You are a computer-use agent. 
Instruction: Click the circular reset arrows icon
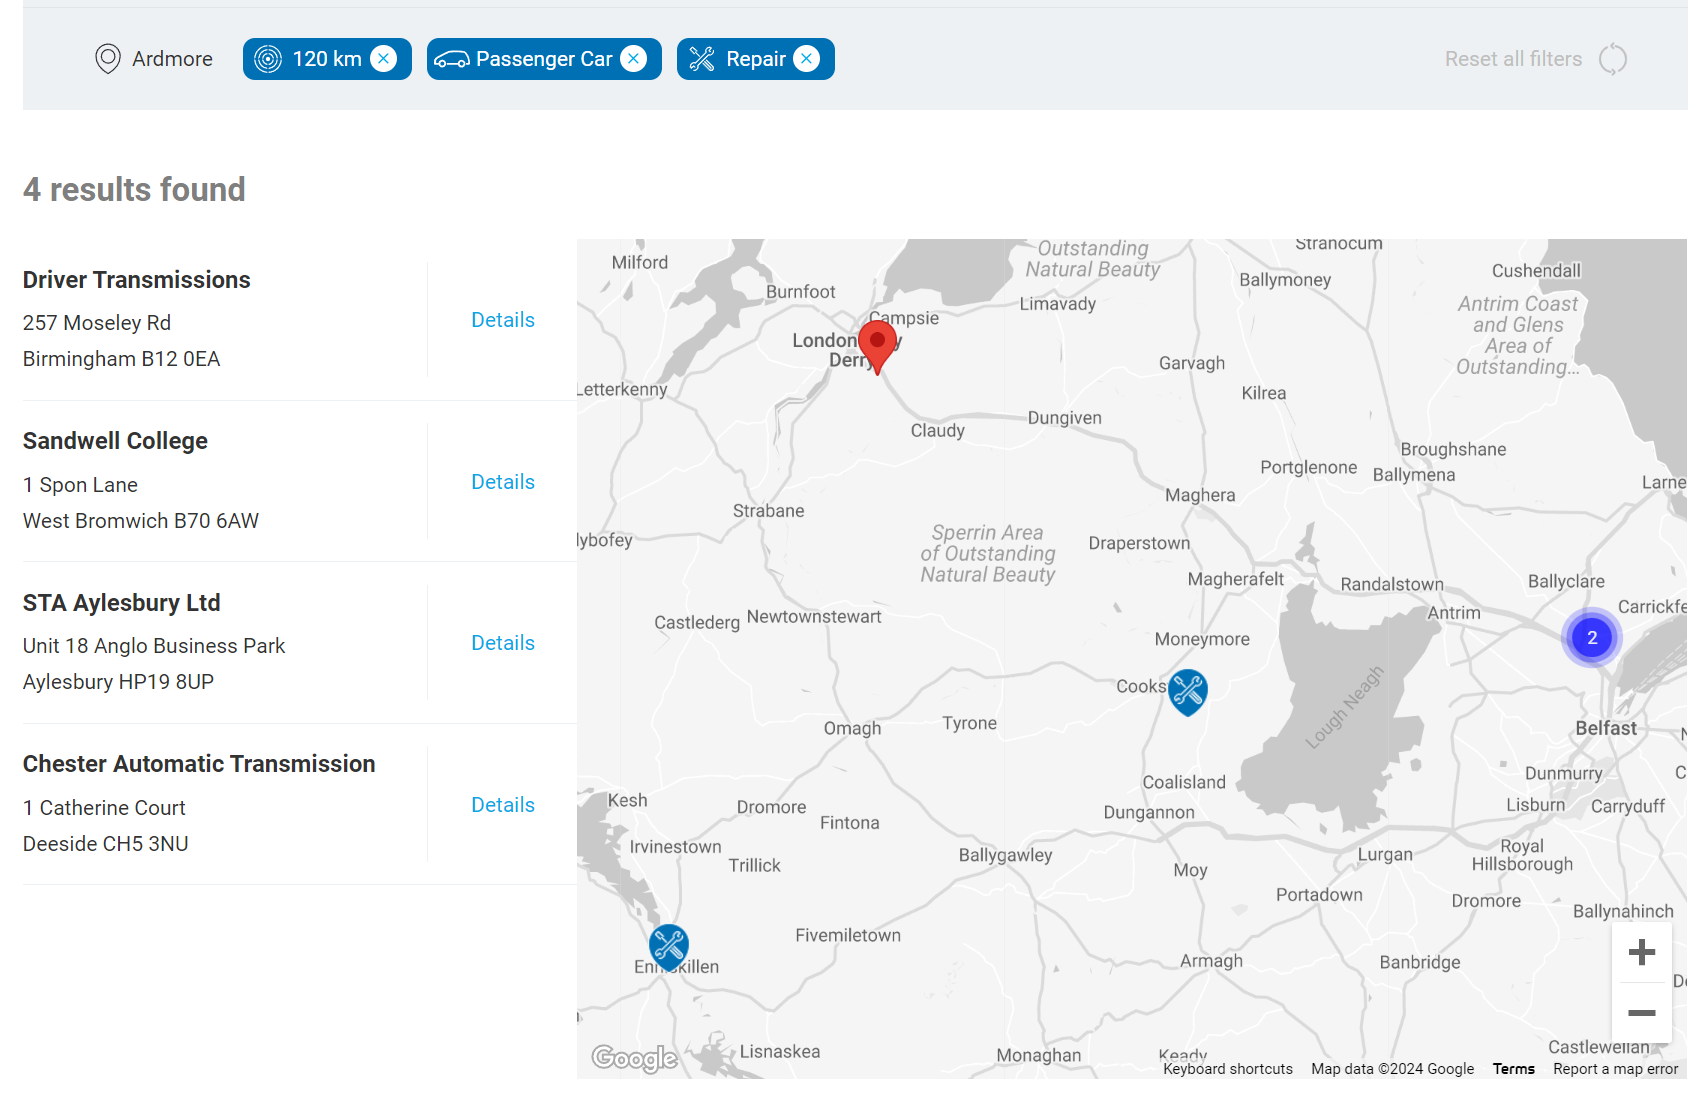1613,59
